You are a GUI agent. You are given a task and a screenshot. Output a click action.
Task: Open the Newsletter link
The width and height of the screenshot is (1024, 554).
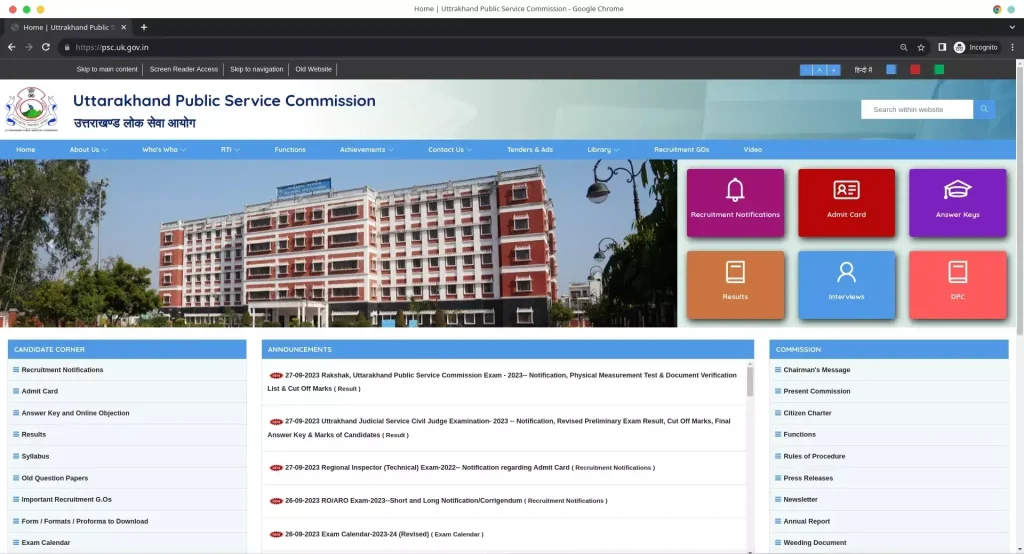(800, 500)
